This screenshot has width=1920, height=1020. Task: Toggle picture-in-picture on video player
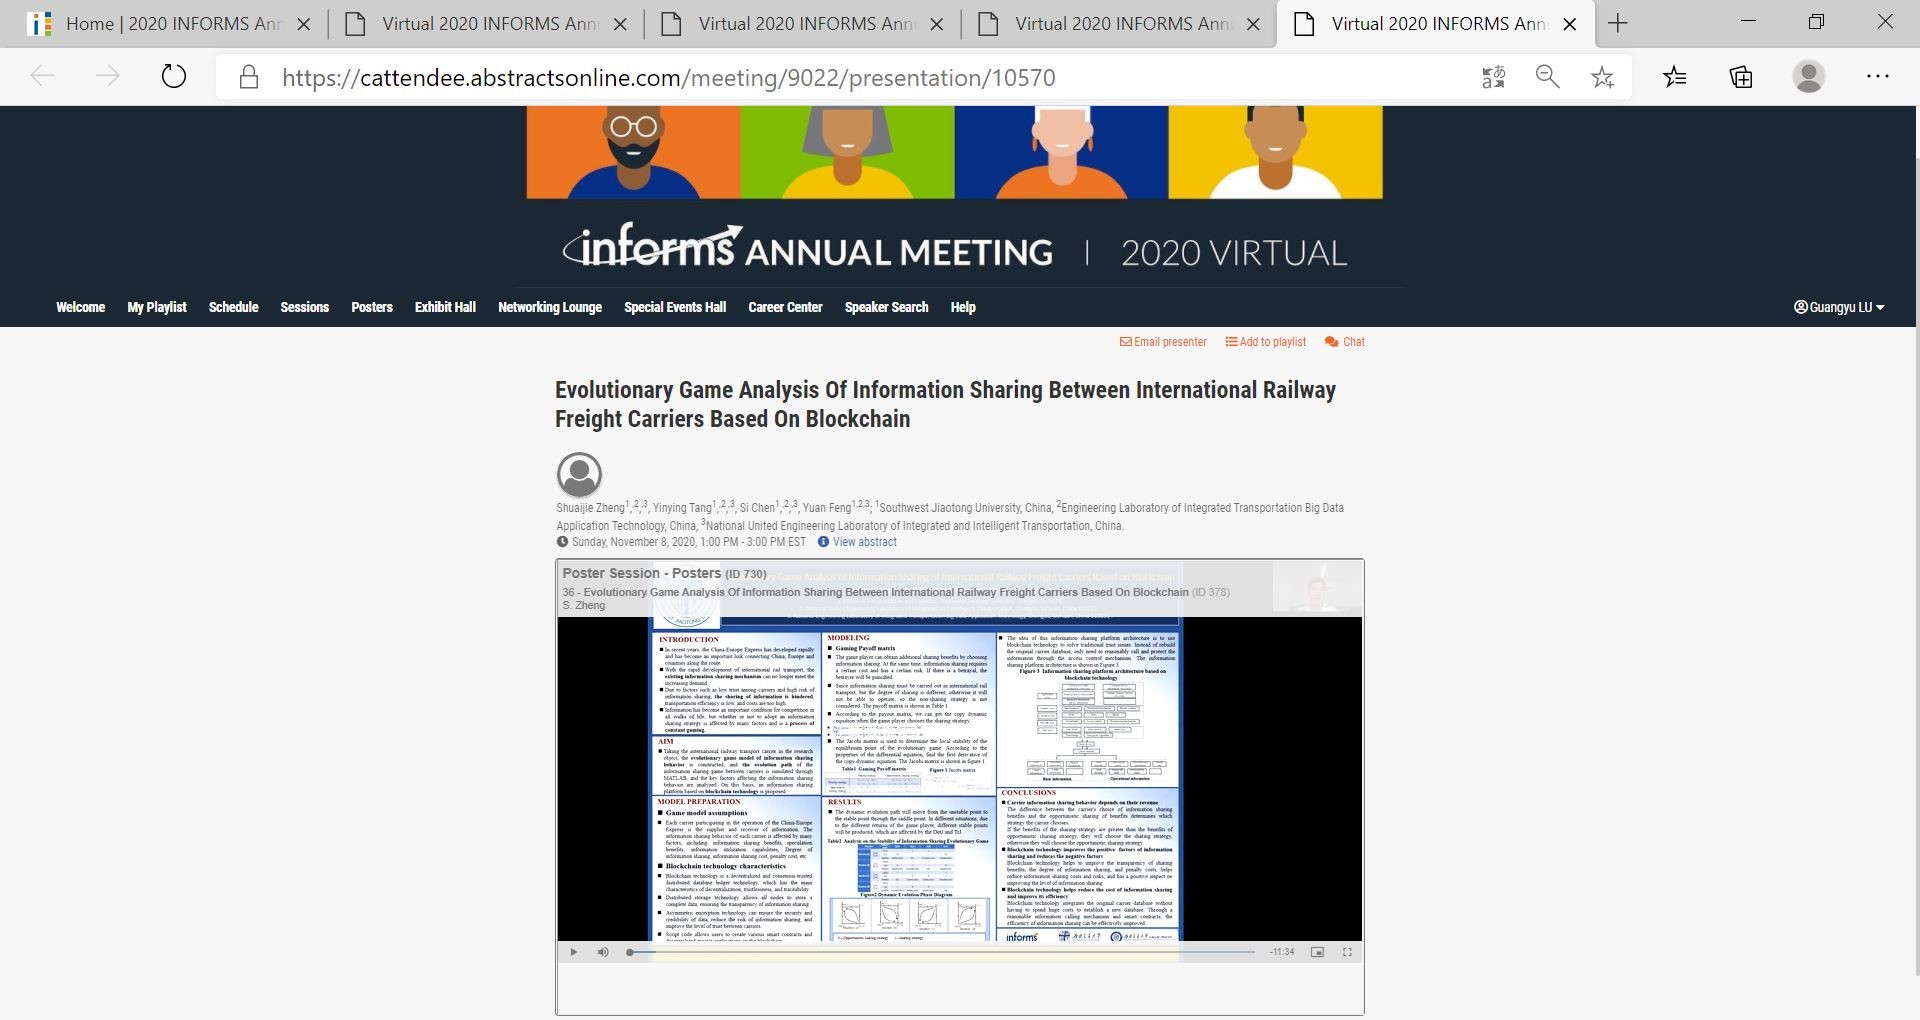click(x=1317, y=952)
